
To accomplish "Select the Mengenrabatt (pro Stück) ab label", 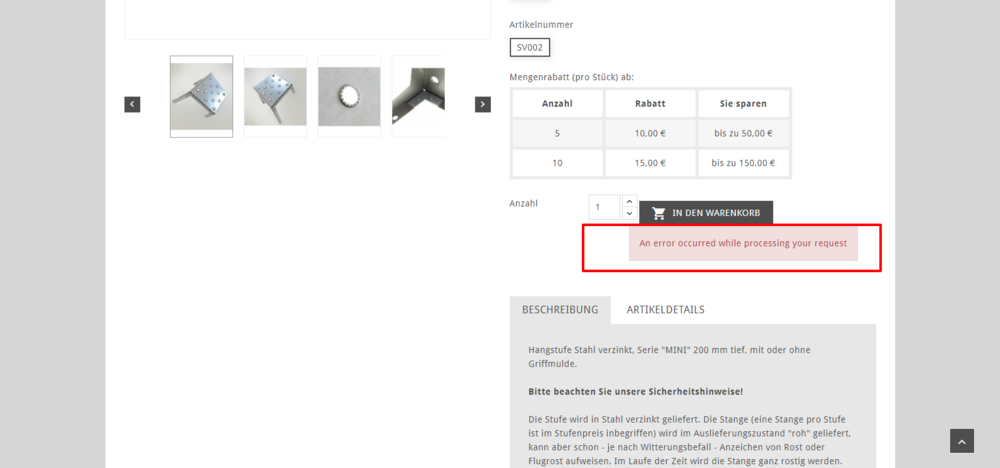I will (x=571, y=77).
